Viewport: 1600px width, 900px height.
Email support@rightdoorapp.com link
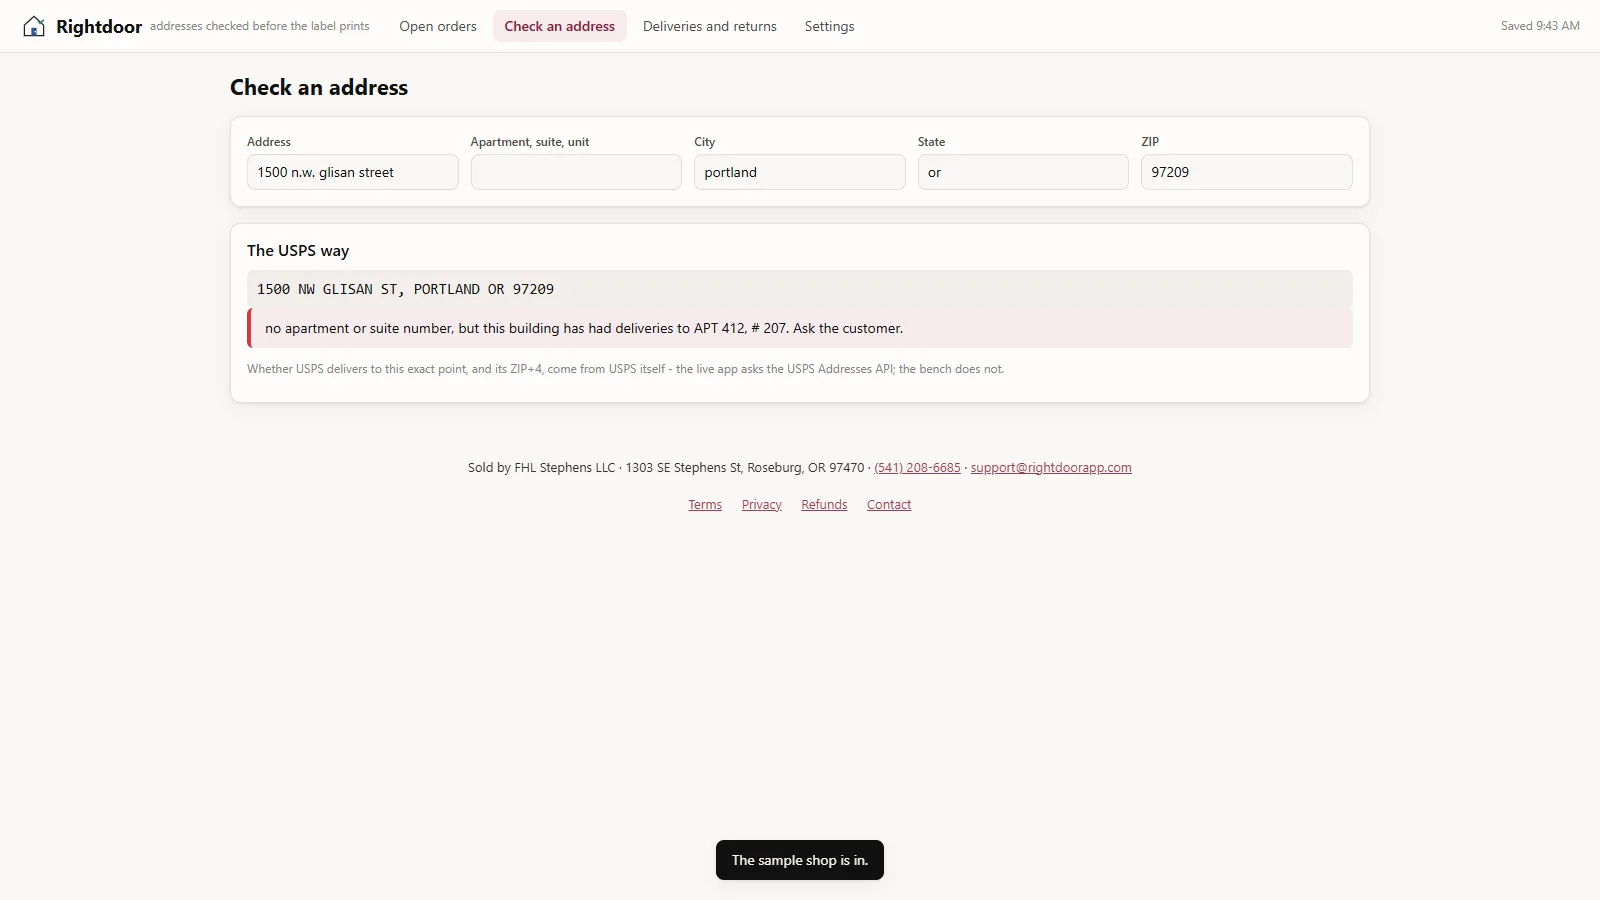tap(1051, 467)
